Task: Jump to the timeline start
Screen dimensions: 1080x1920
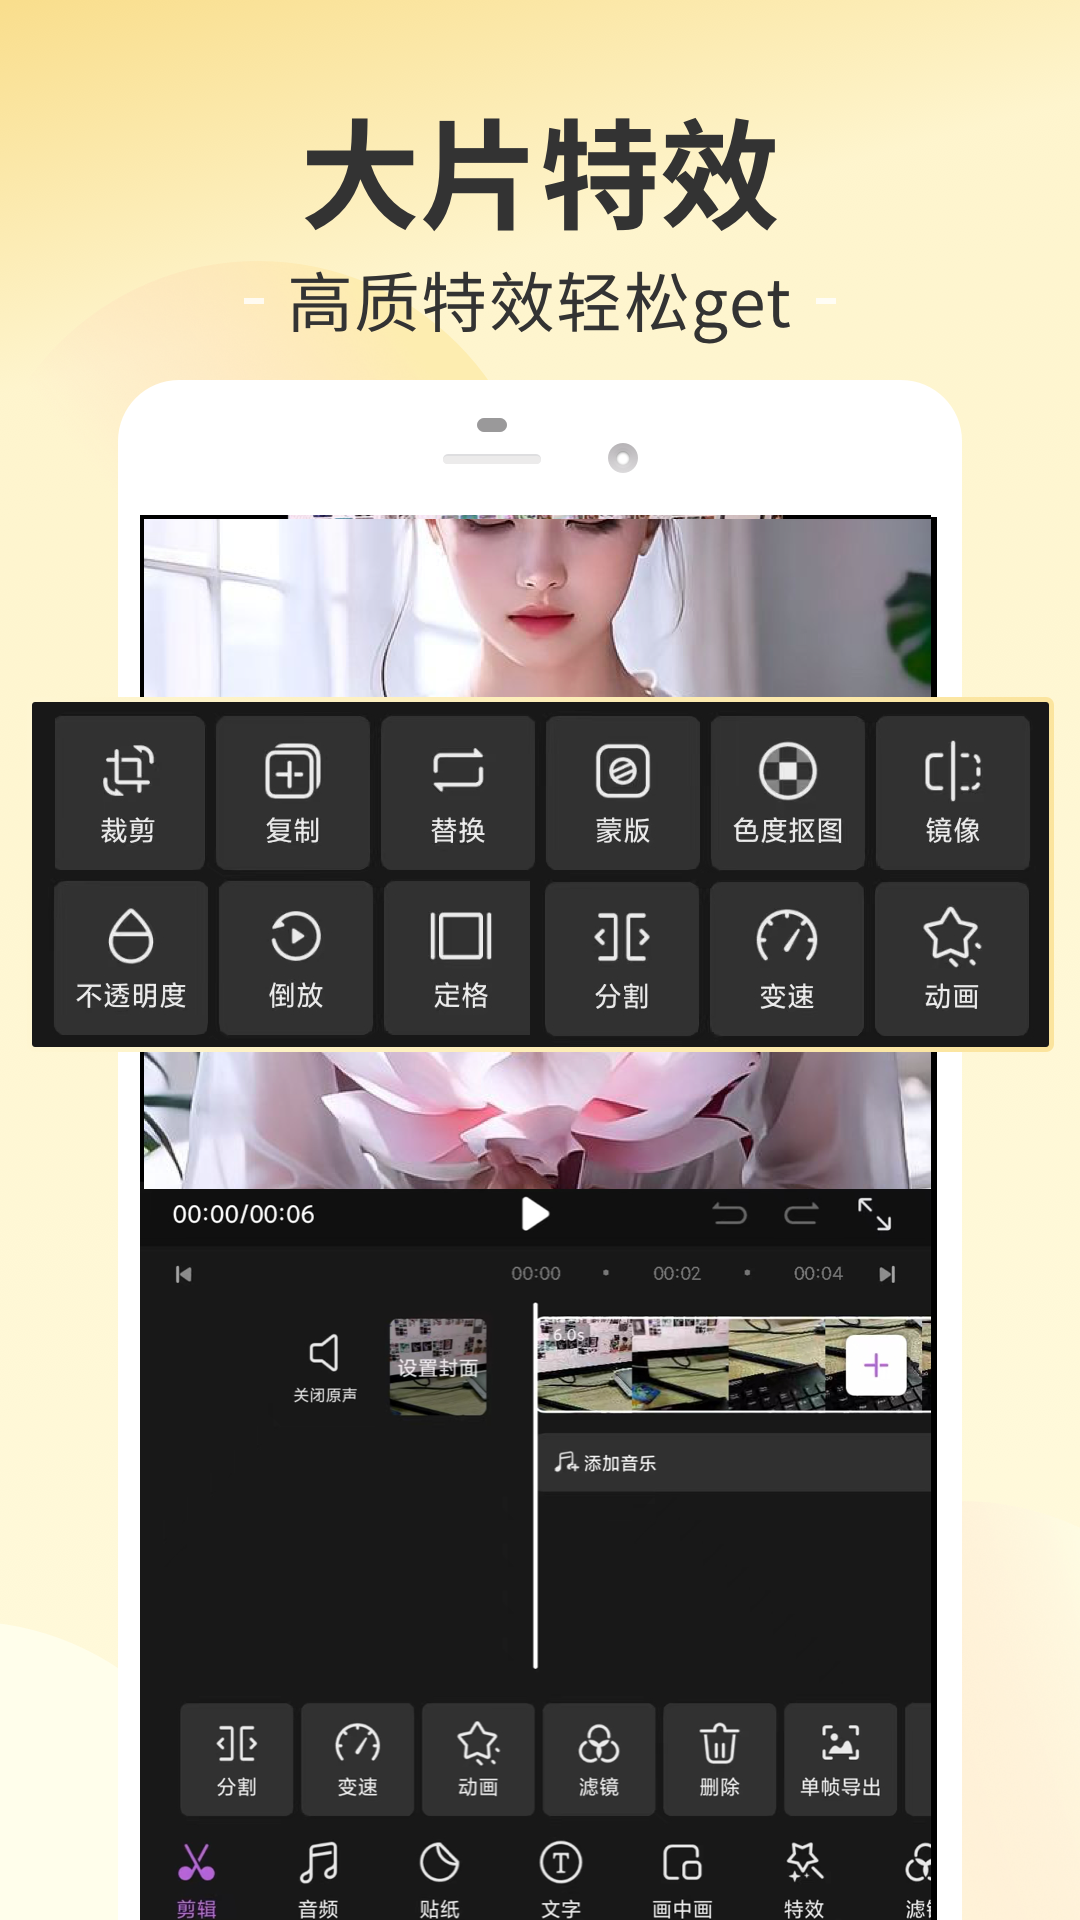Action: click(184, 1274)
